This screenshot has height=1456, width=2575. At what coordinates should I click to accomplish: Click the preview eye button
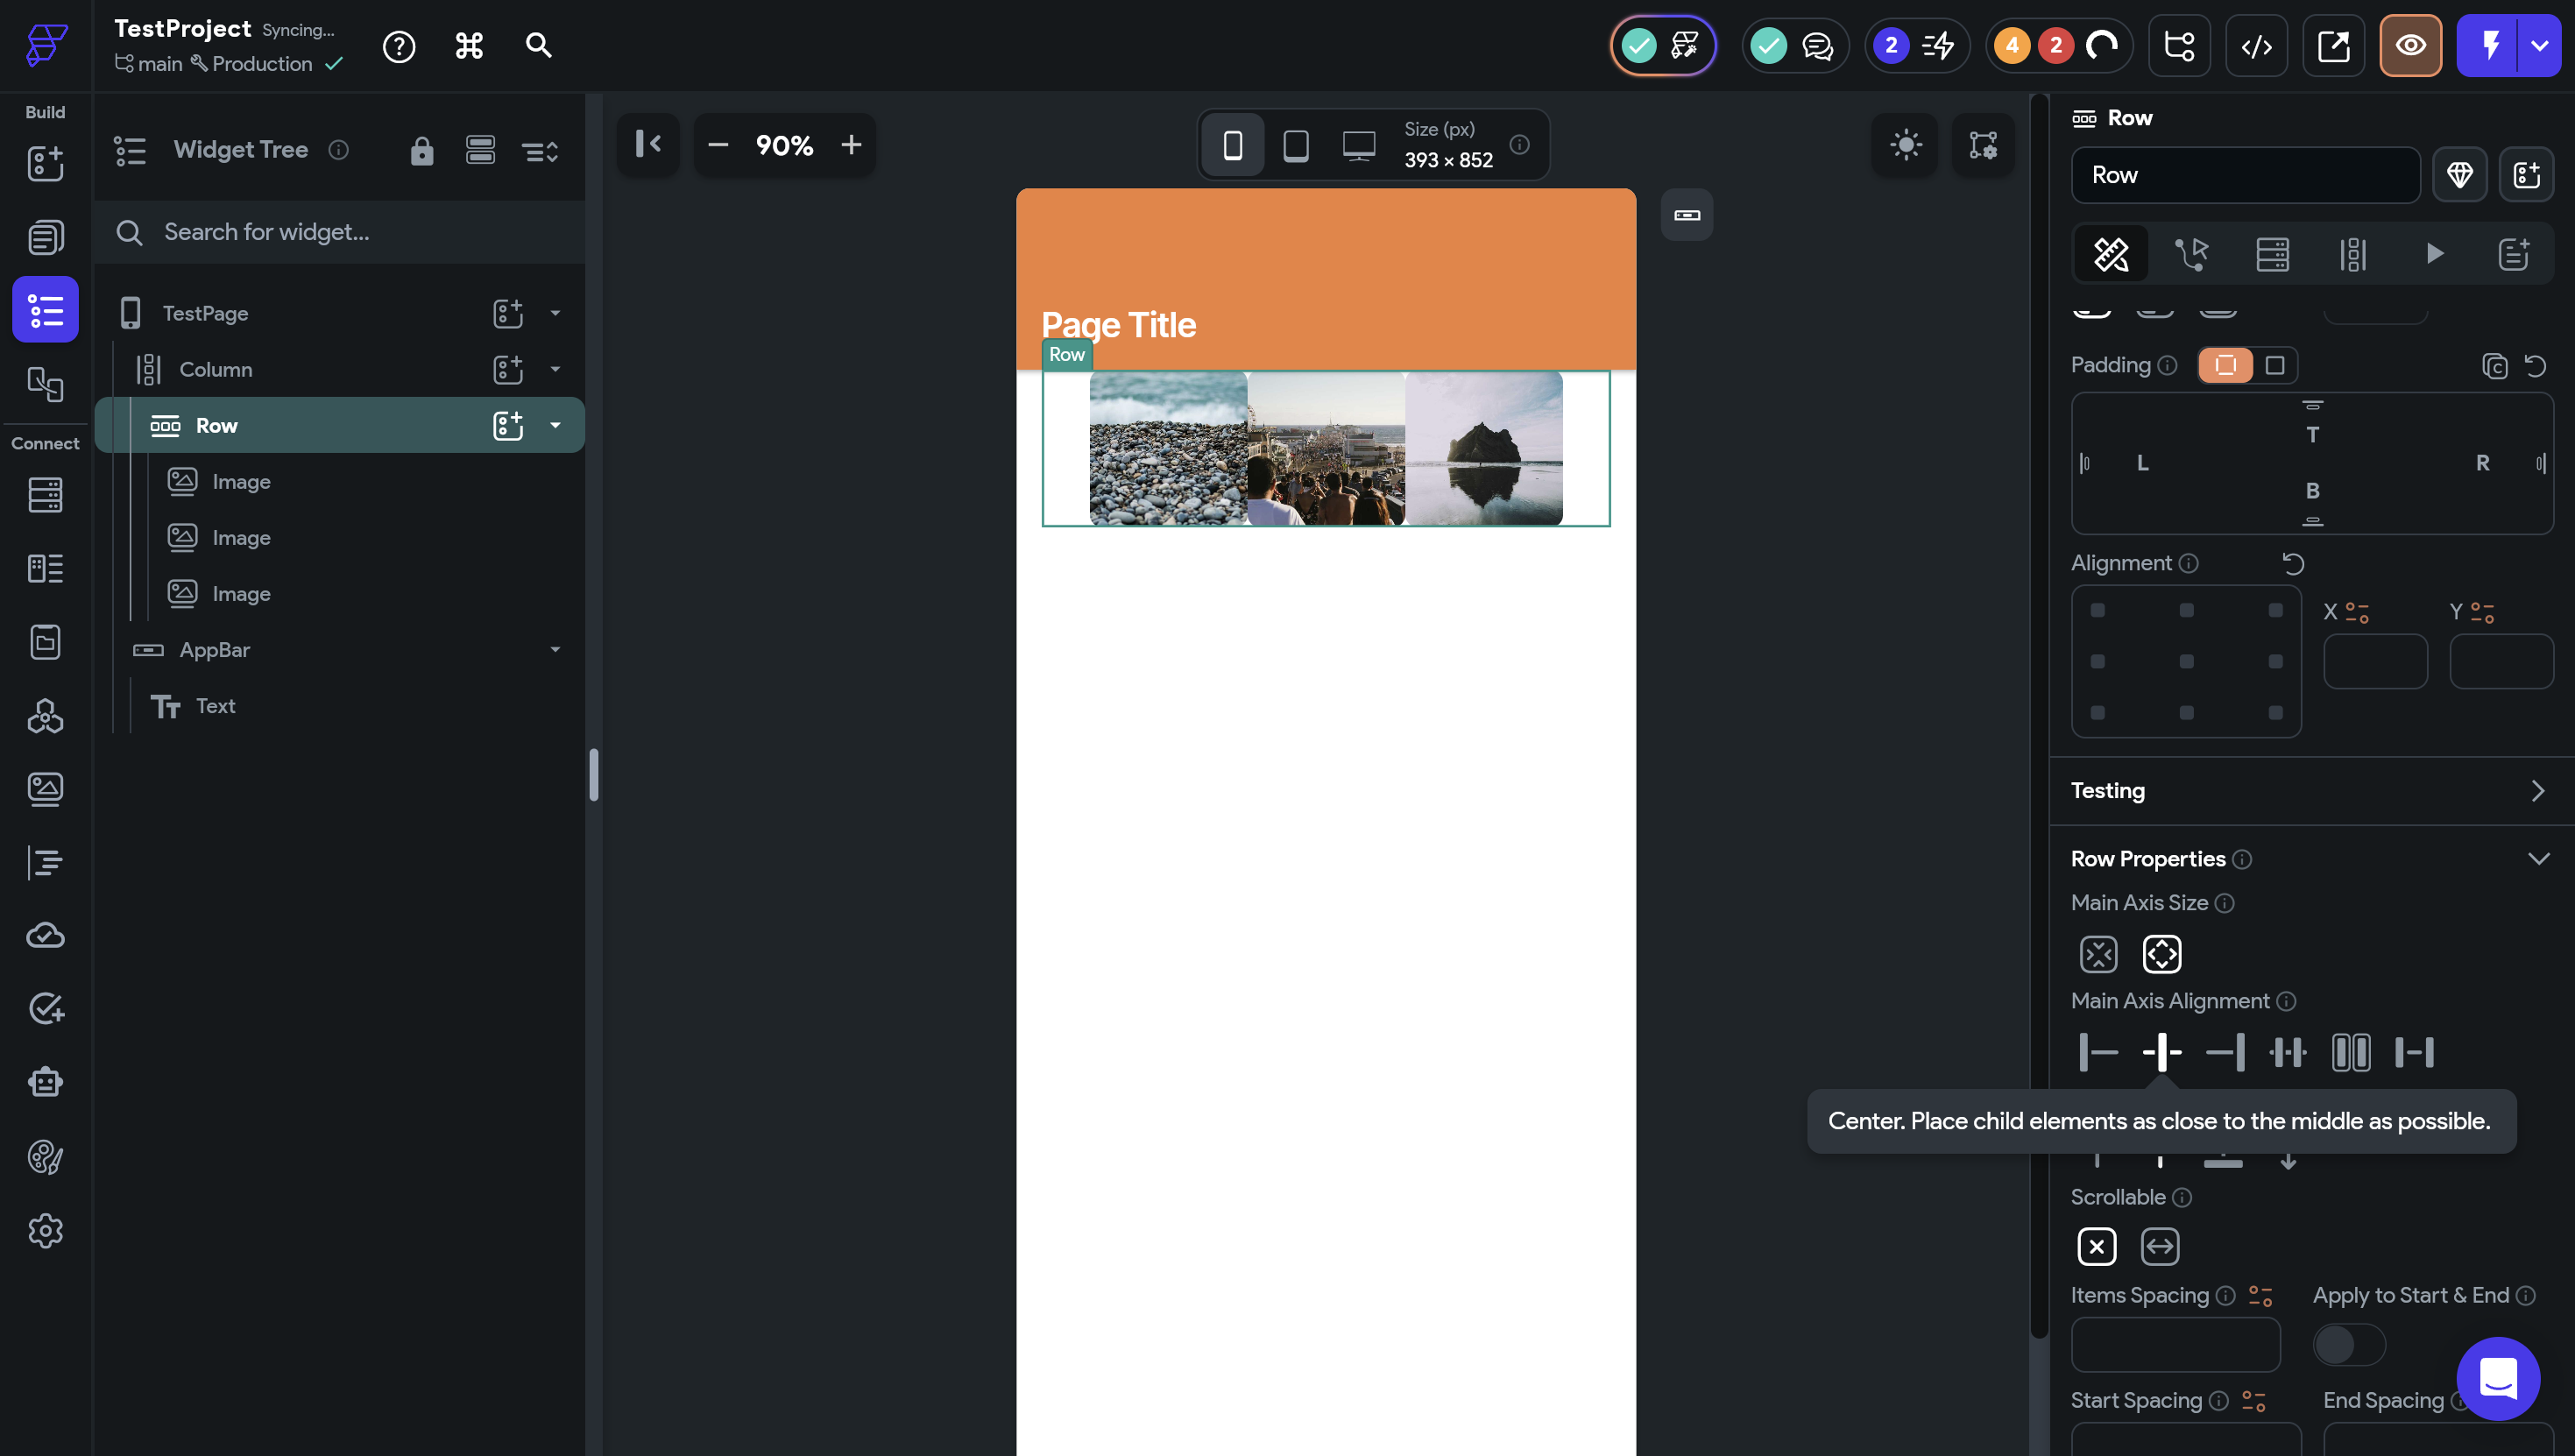(2410, 46)
